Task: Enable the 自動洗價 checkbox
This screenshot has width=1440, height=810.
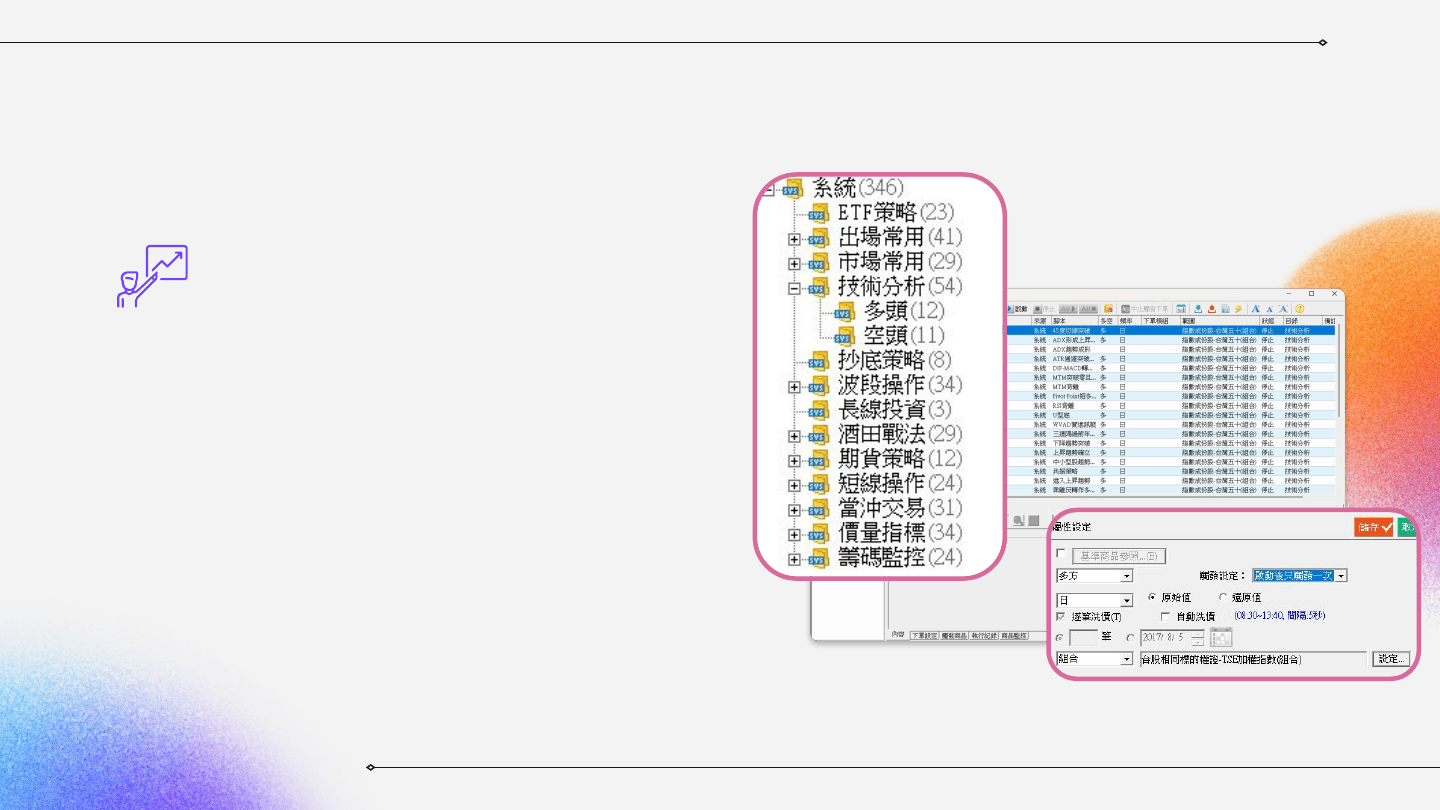Action: point(1165,617)
